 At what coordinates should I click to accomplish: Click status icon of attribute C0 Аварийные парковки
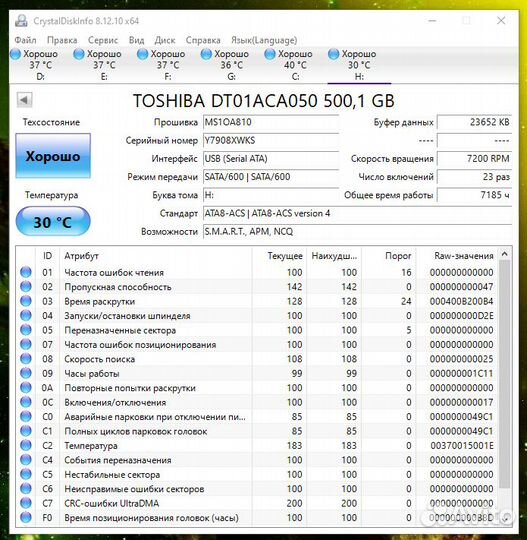pos(26,417)
